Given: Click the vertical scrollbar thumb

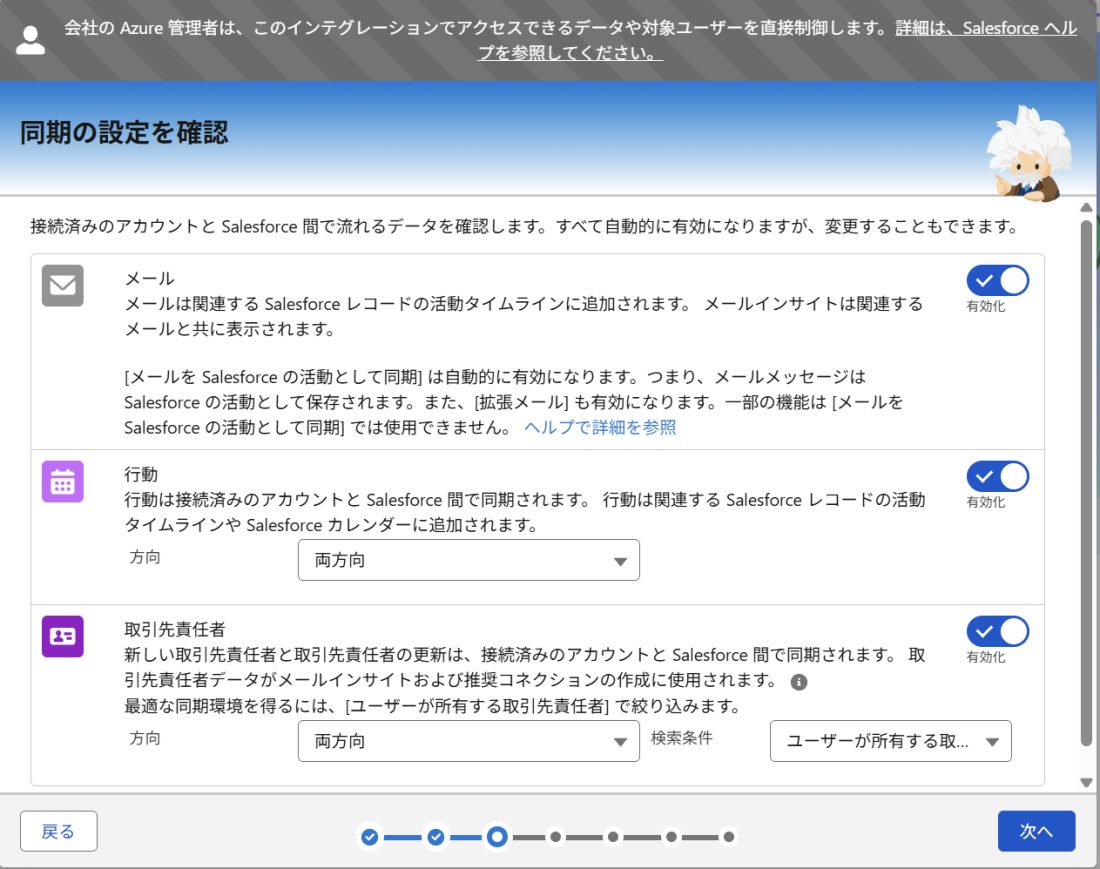Looking at the screenshot, I should [x=1086, y=484].
